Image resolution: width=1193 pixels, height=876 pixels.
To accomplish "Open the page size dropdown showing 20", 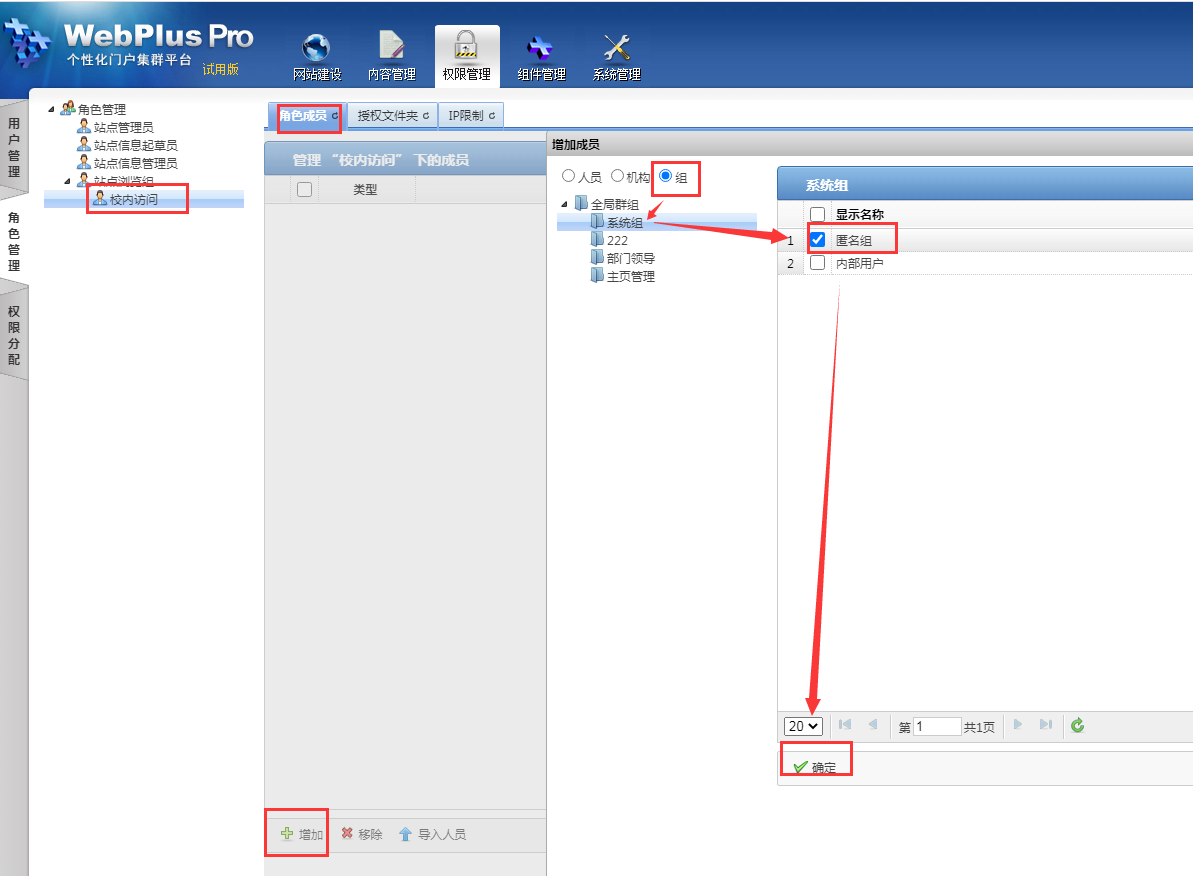I will point(803,726).
